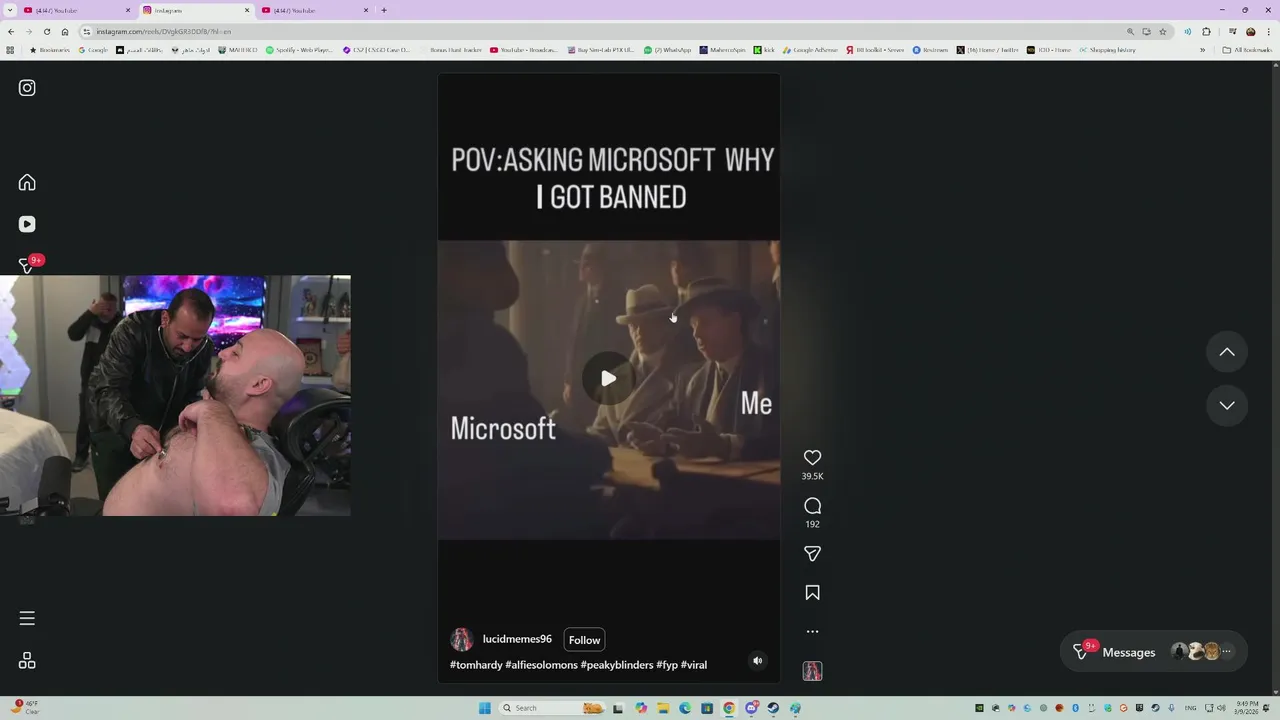Share the reel via paper plane icon

coord(812,554)
